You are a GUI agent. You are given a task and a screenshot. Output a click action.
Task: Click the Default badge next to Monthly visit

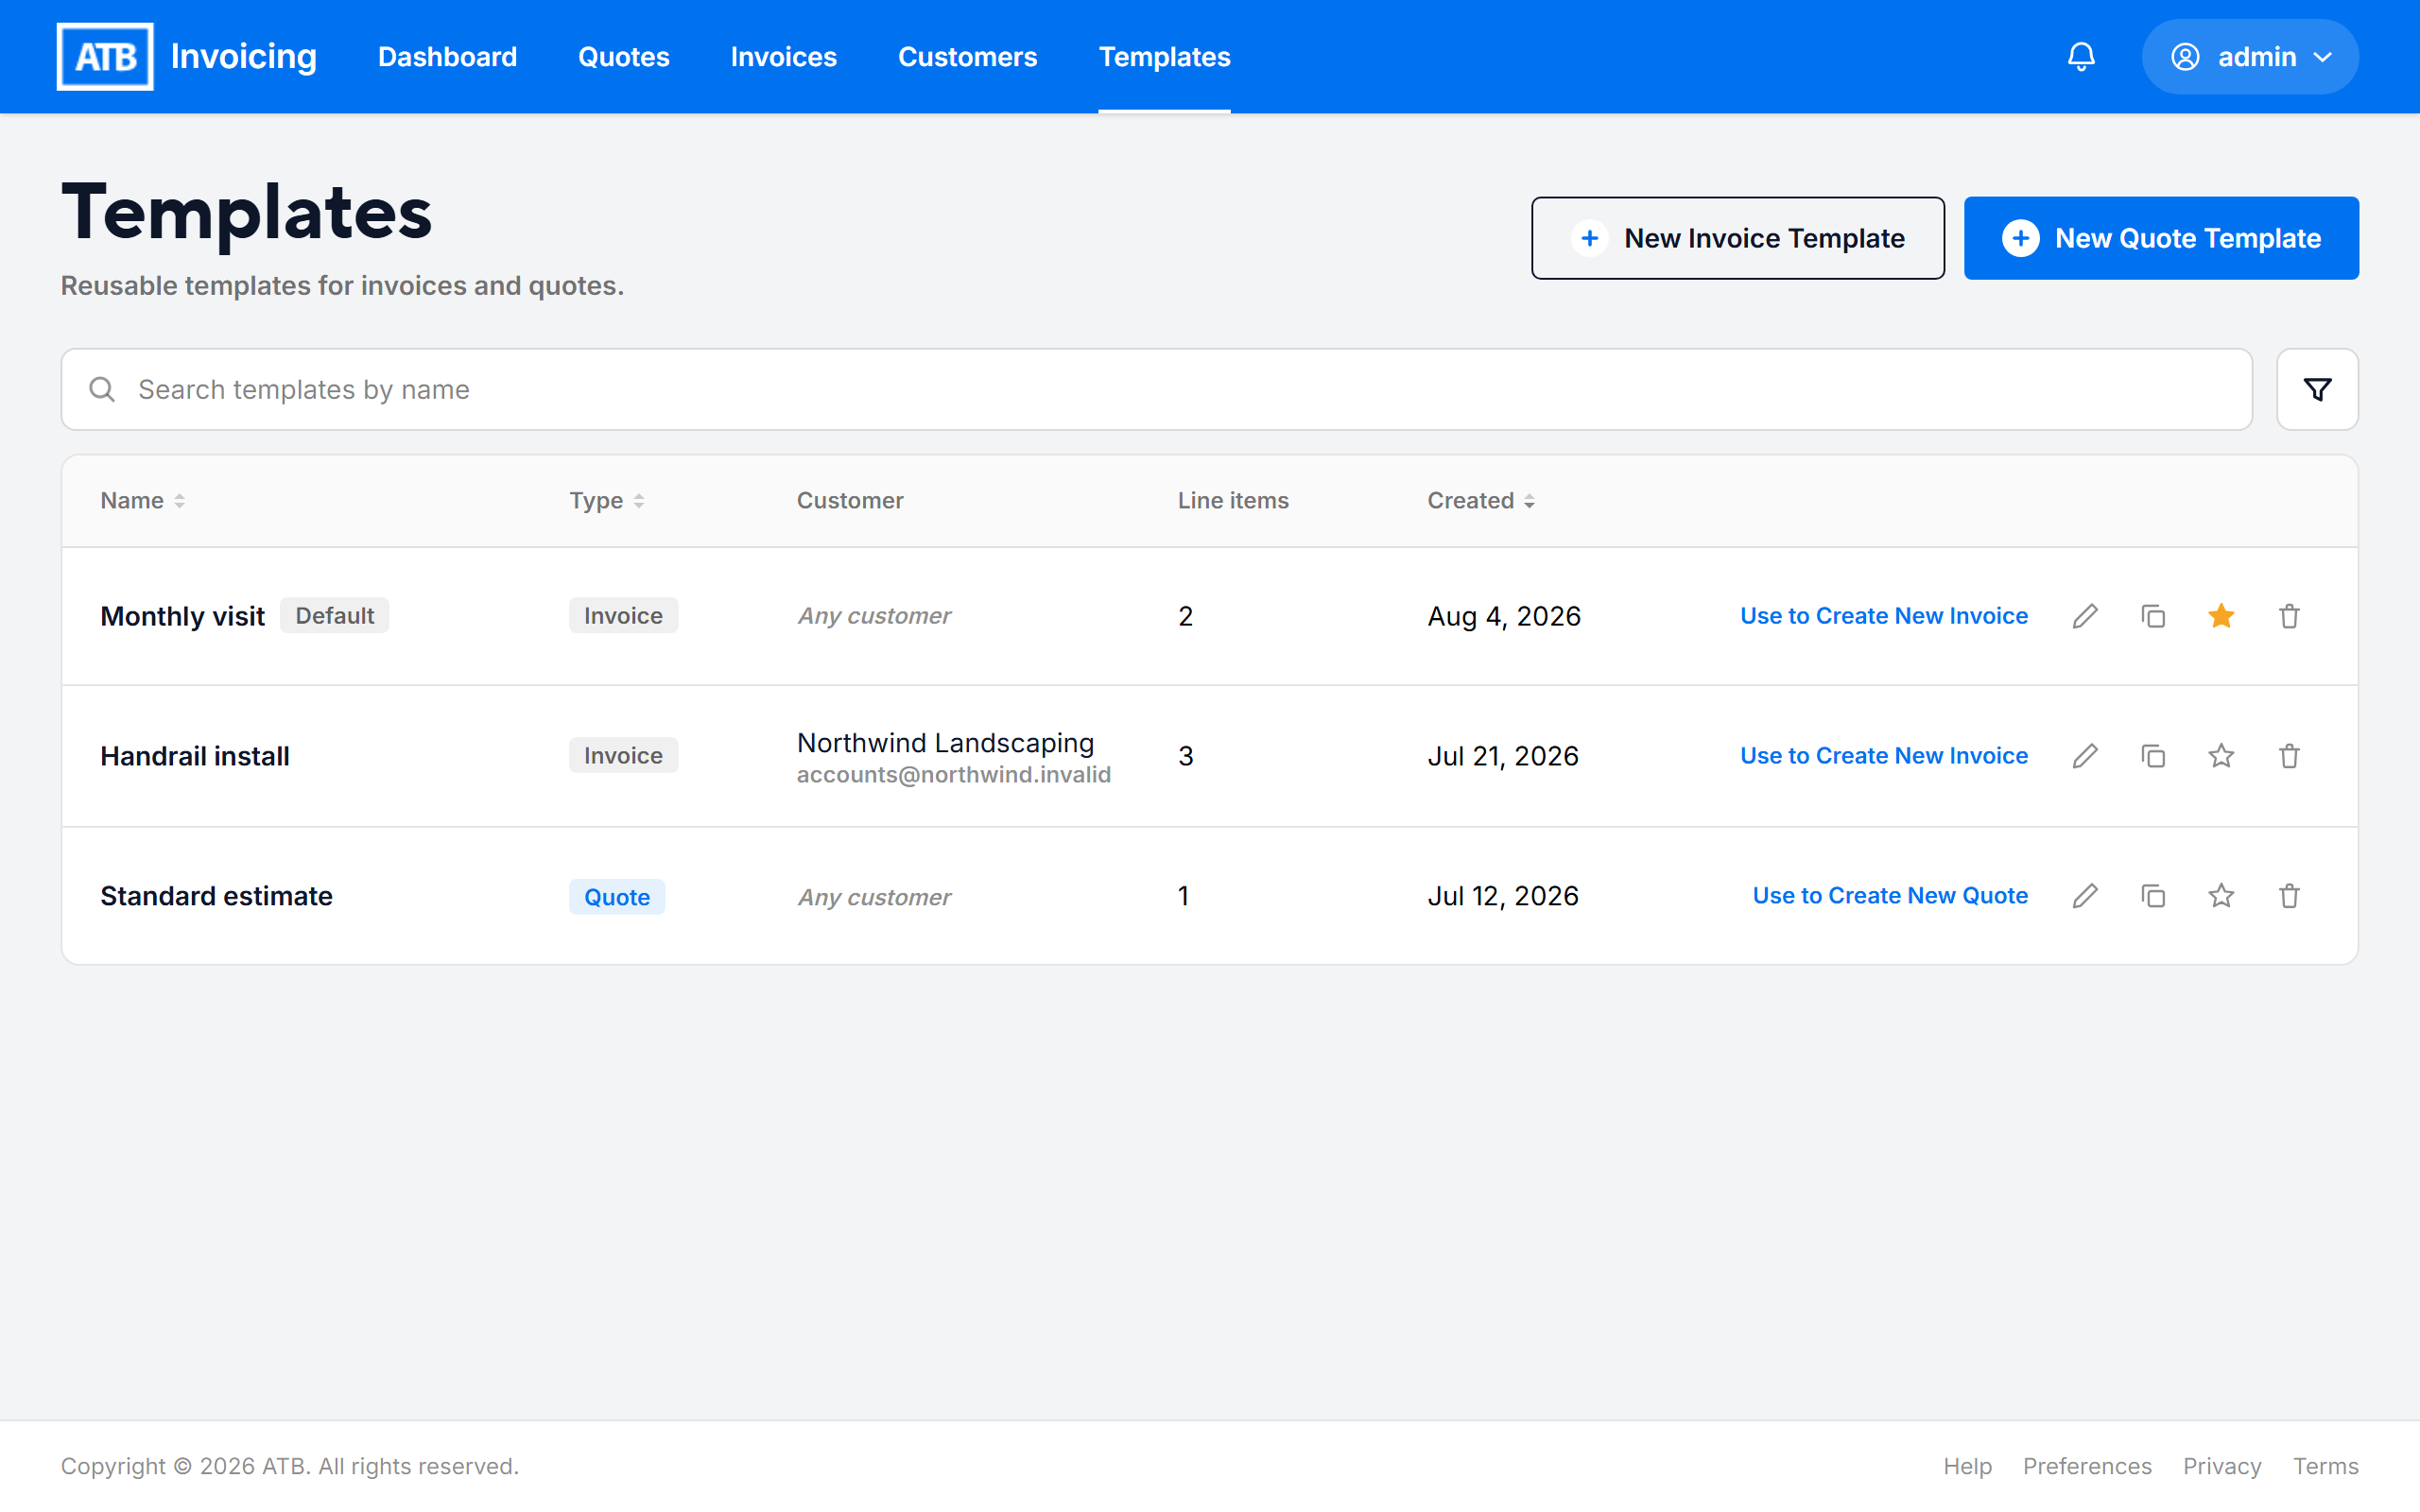[x=335, y=615]
